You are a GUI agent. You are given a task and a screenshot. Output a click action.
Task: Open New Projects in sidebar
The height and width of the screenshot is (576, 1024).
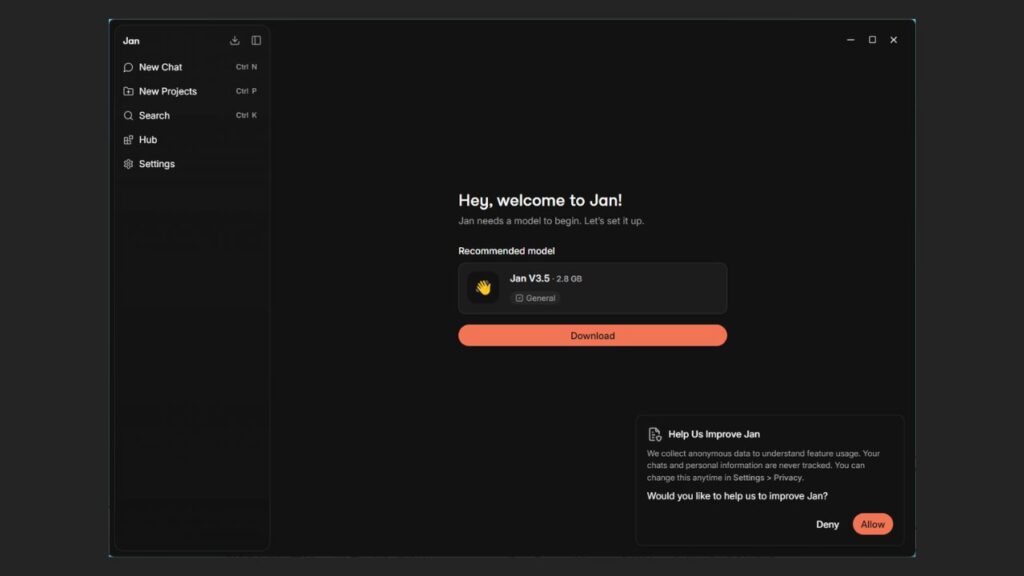[x=191, y=91]
